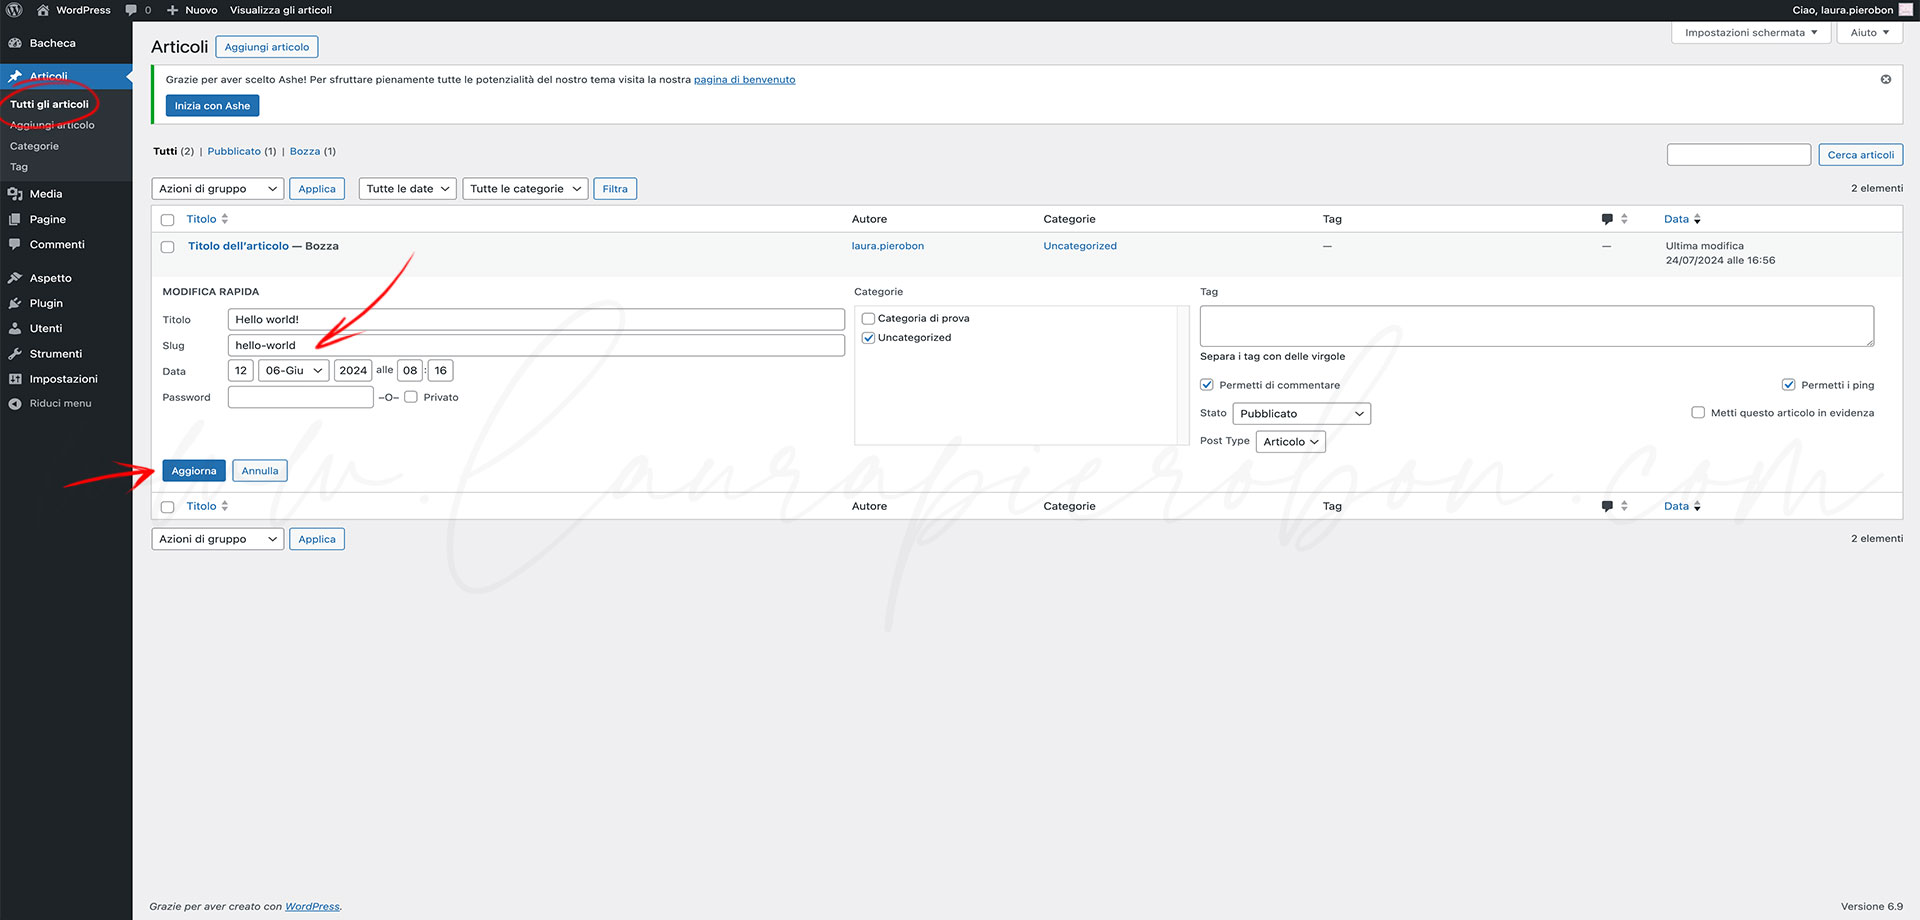Expand the Tutte le categorie filter dropdown
1920x920 pixels.
pos(525,189)
